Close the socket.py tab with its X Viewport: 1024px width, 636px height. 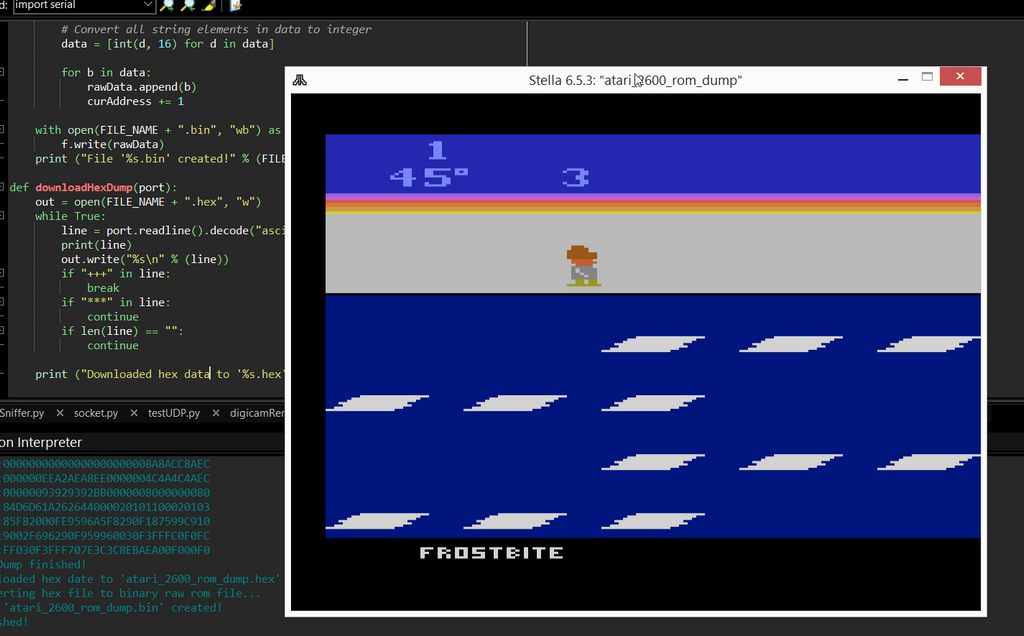134,413
